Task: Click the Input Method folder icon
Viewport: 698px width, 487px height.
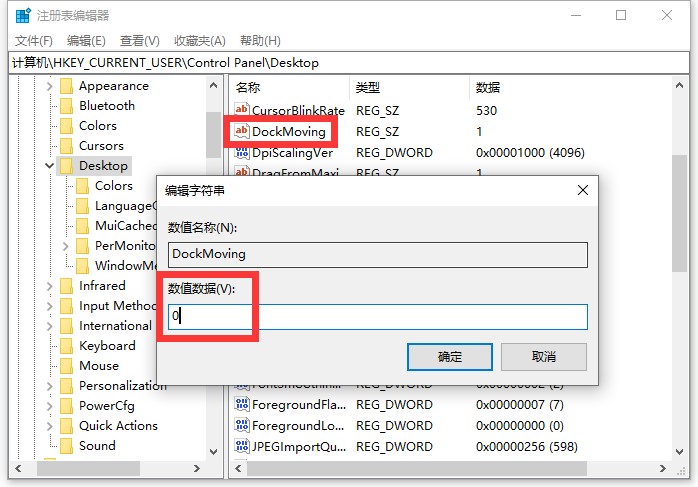Action: pyautogui.click(x=66, y=306)
